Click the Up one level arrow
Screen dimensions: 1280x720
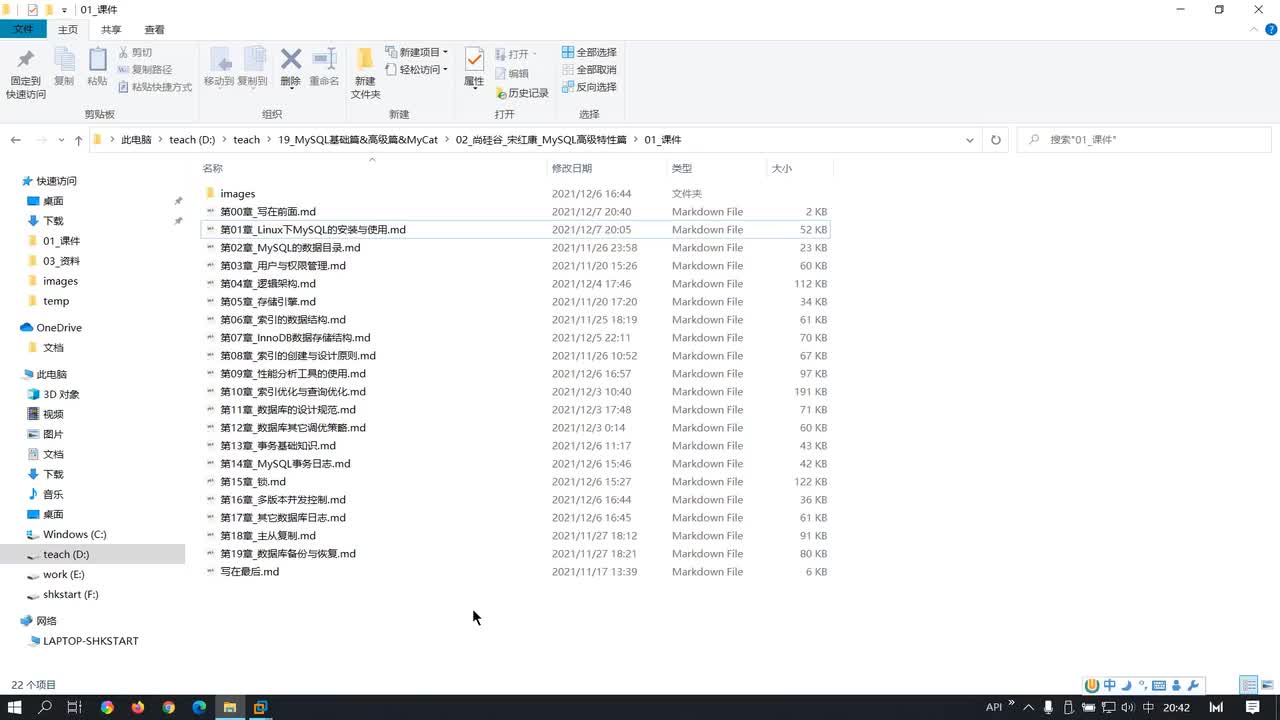pyautogui.click(x=78, y=140)
